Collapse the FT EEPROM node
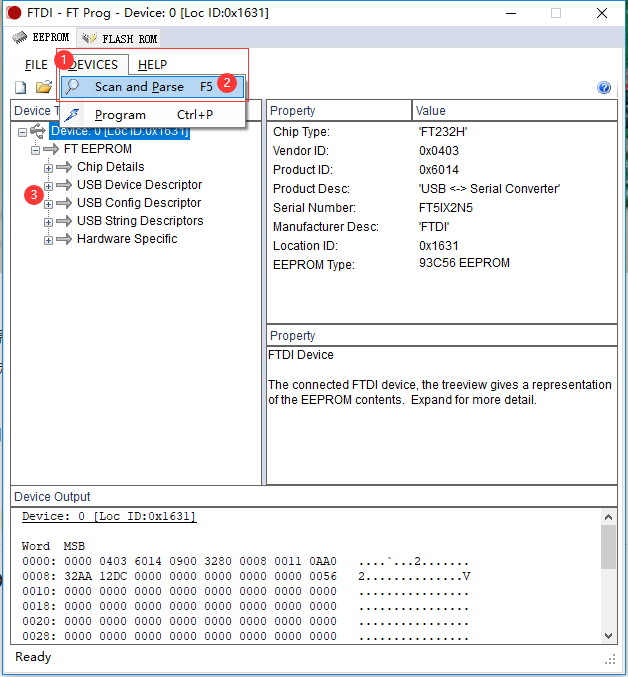This screenshot has height=677, width=628. 35,150
